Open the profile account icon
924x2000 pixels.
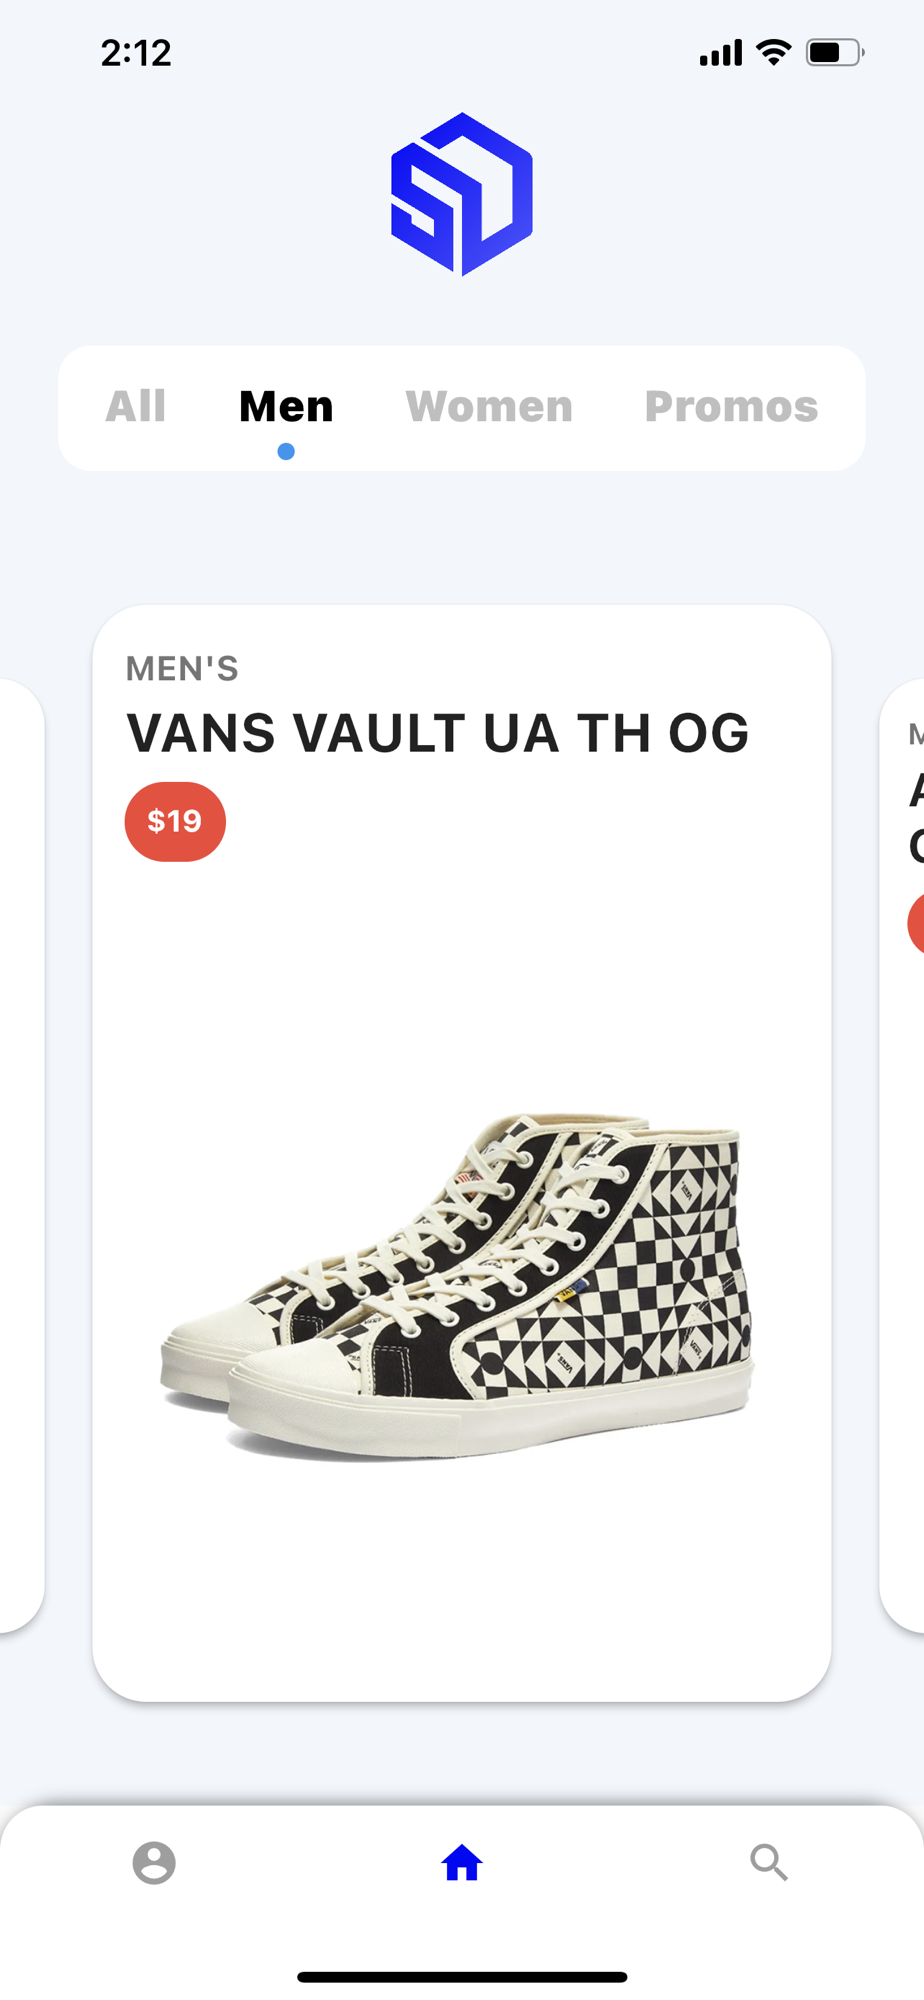[x=154, y=1863]
